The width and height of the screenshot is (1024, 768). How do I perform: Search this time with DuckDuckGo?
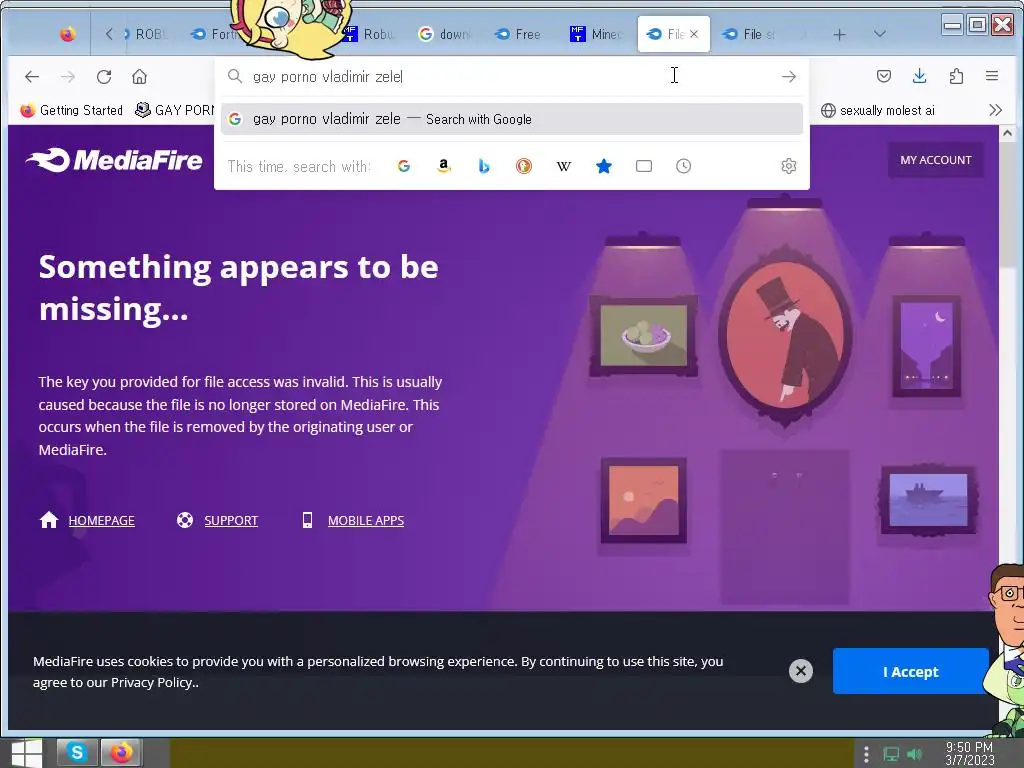tap(524, 166)
